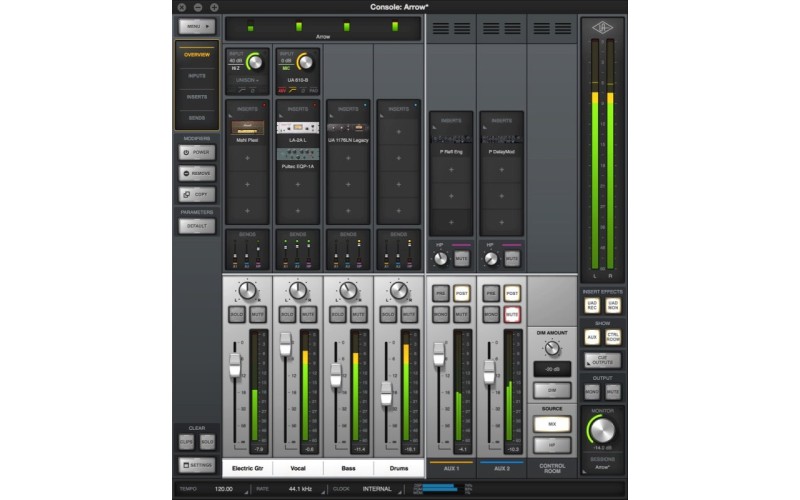Select Mix as monitor source
Screen dimensions: 800x500
(552, 424)
